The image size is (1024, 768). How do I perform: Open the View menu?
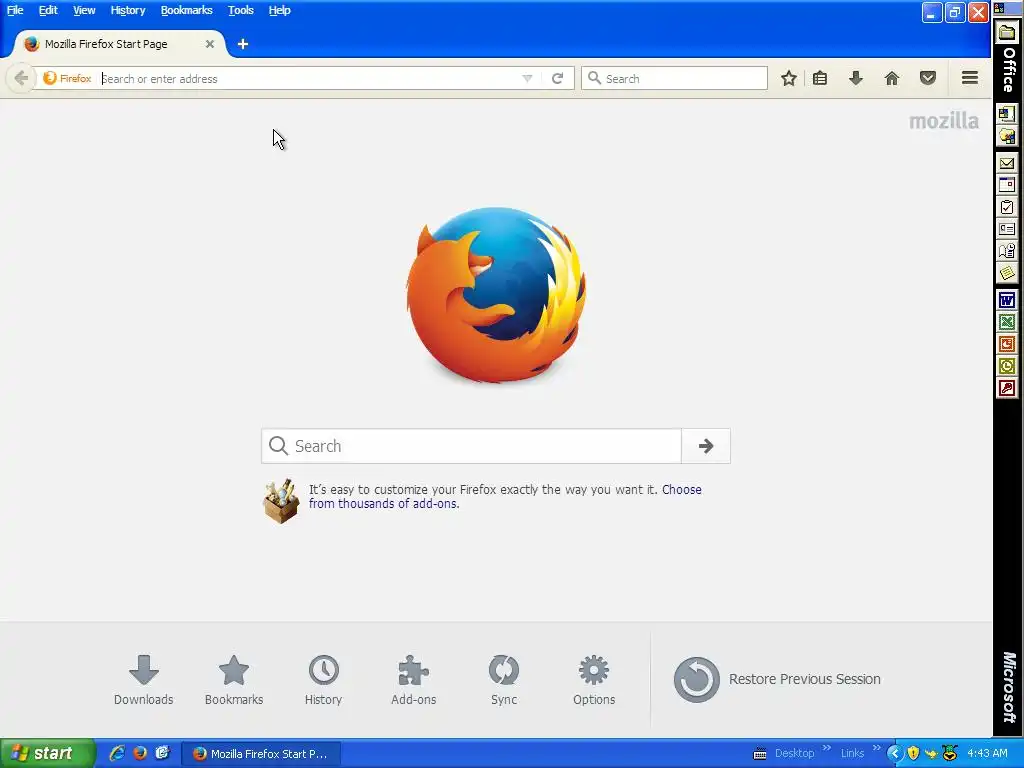(x=84, y=10)
